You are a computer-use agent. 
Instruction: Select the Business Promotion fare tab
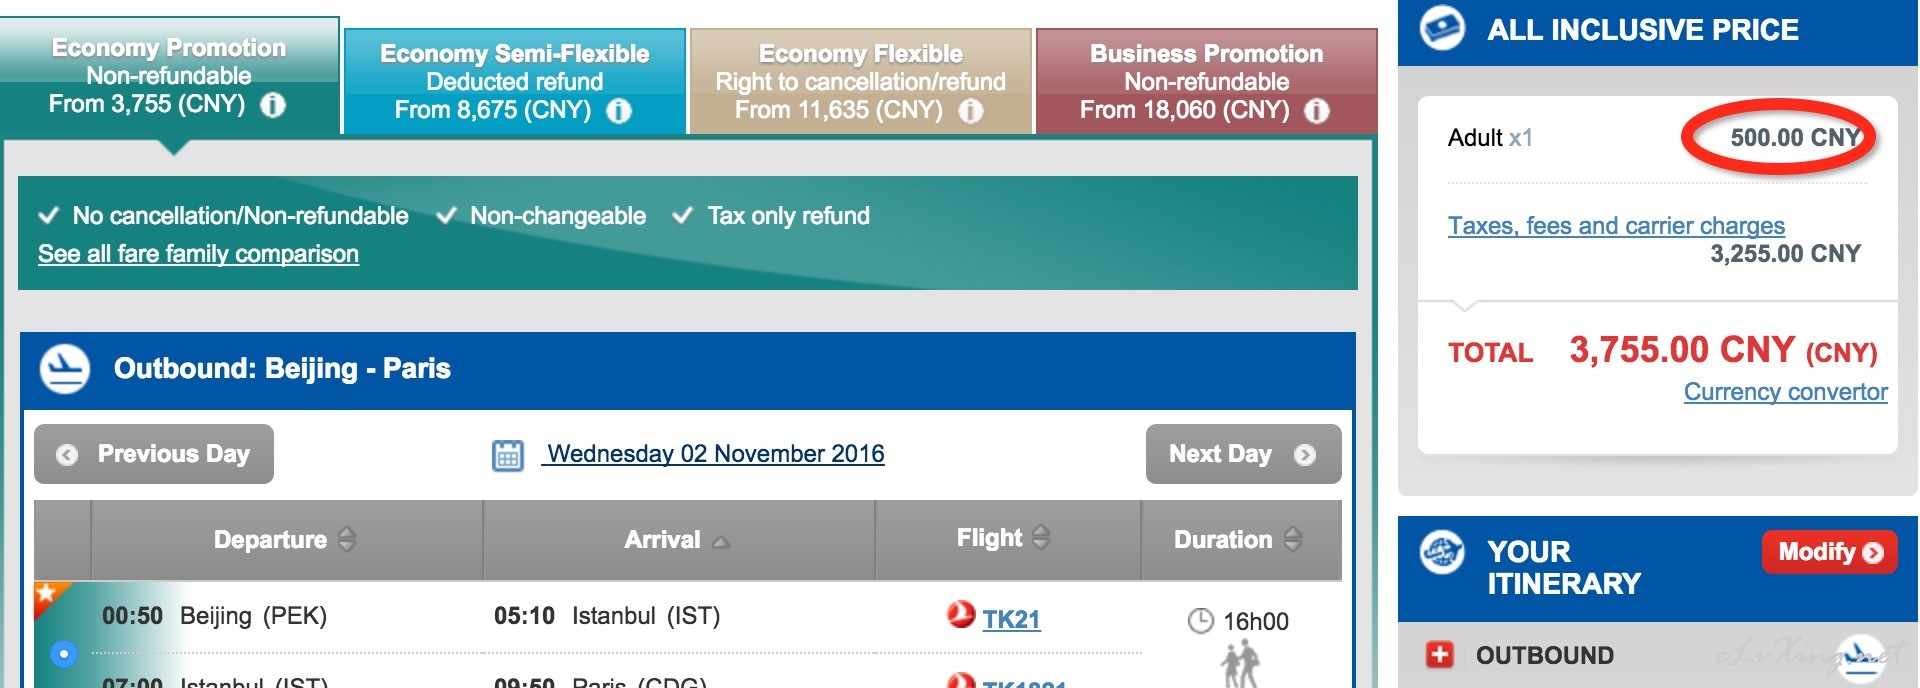[1206, 81]
